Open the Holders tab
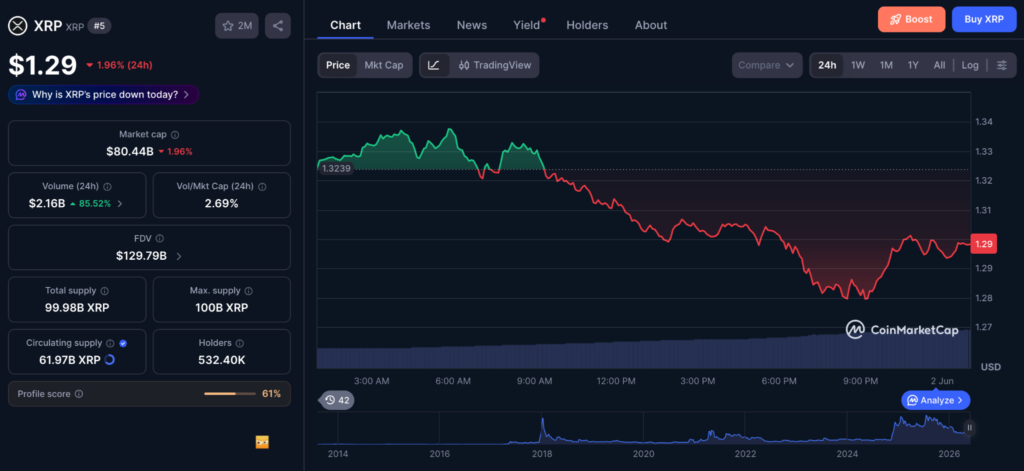1024x471 pixels. 587,25
